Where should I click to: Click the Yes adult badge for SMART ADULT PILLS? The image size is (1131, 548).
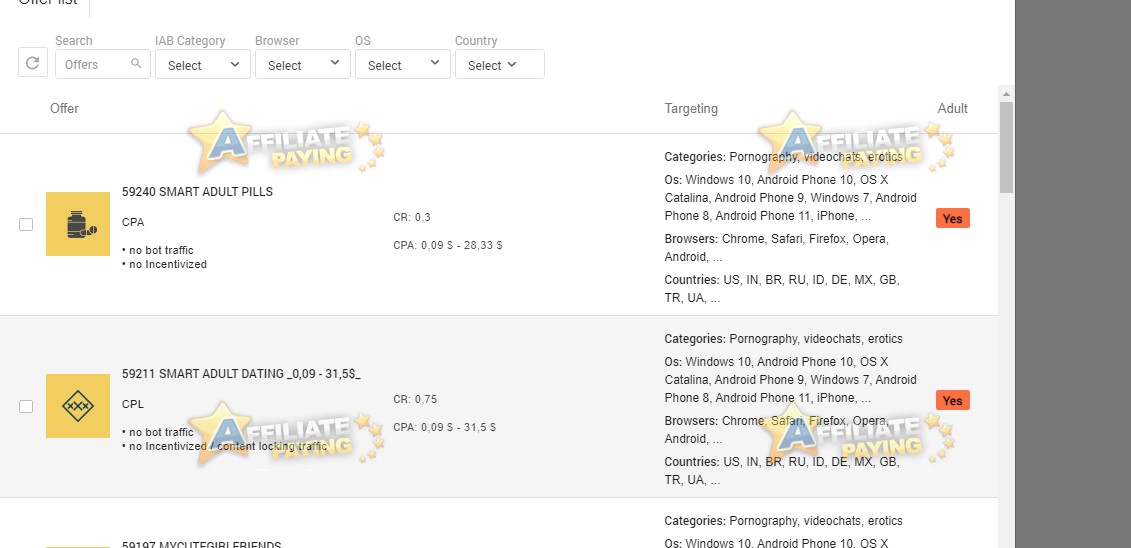[953, 218]
